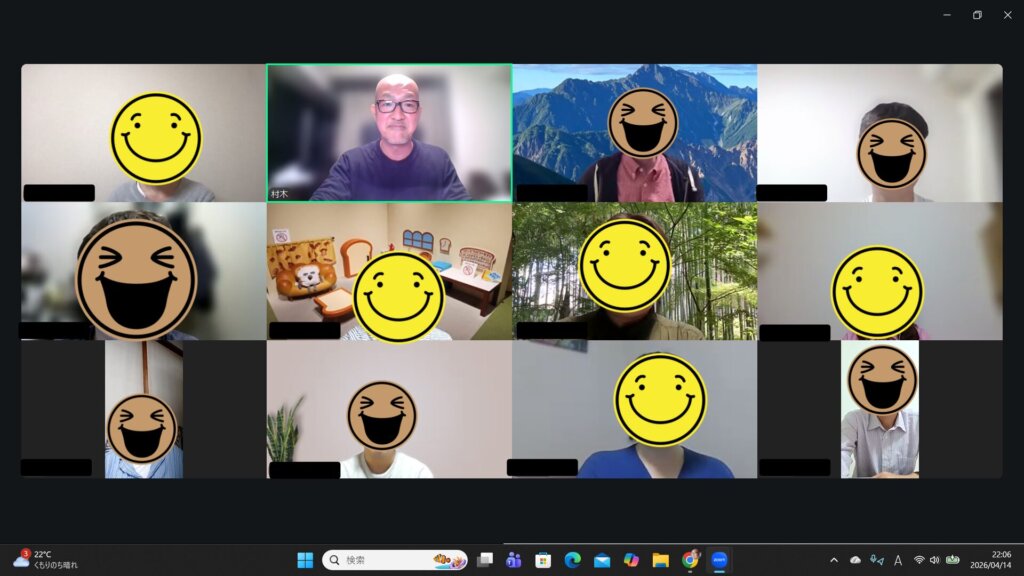Open File Explorer from the taskbar
This screenshot has width=1024, height=576.
click(x=660, y=560)
